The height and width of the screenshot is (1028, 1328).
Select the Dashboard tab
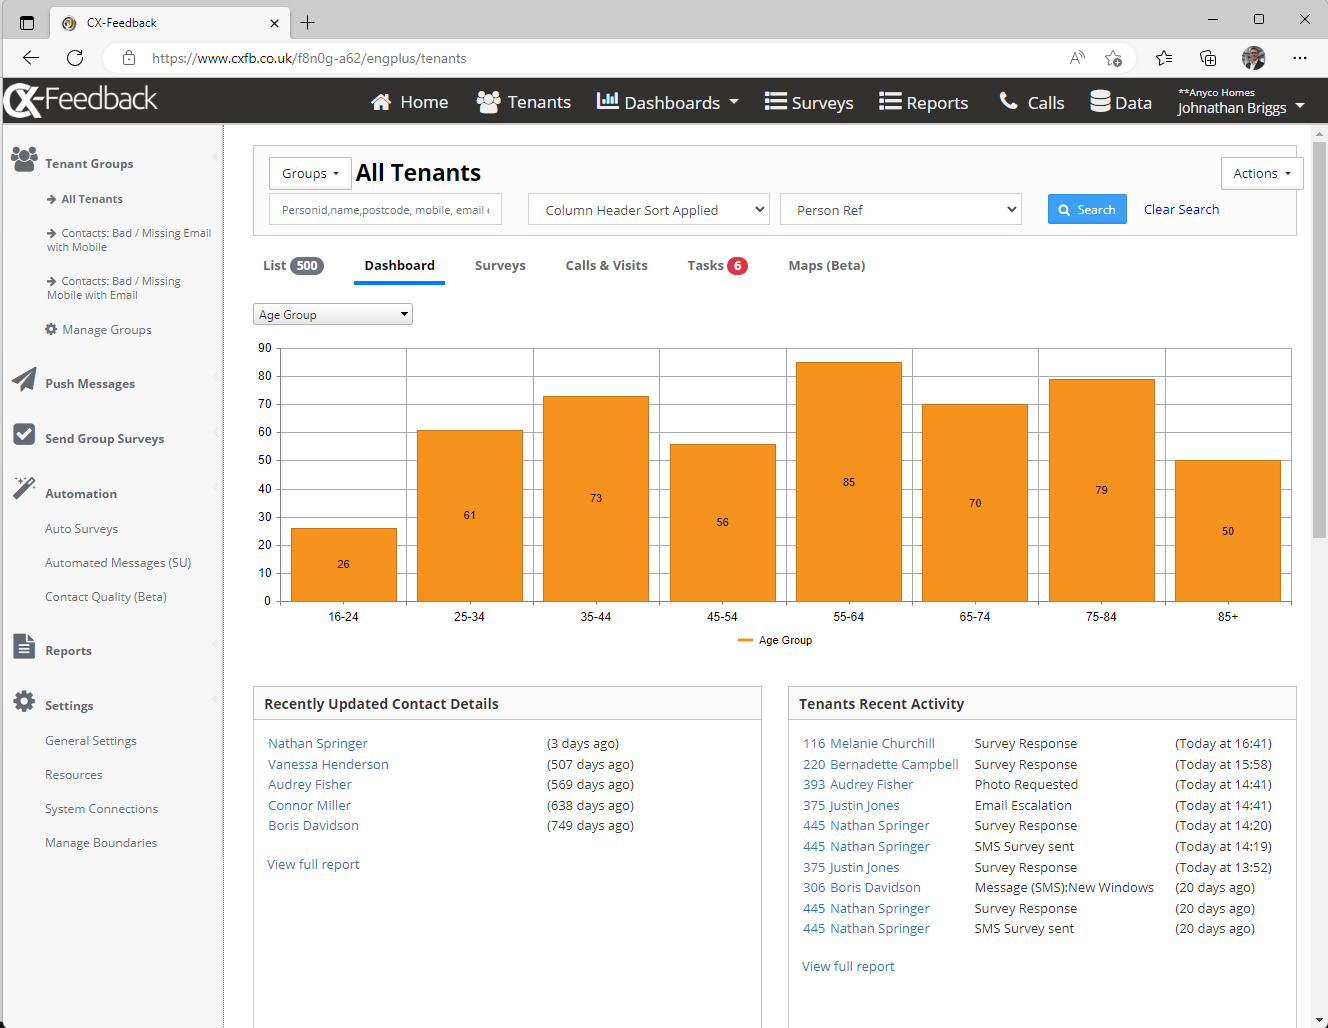pyautogui.click(x=399, y=265)
